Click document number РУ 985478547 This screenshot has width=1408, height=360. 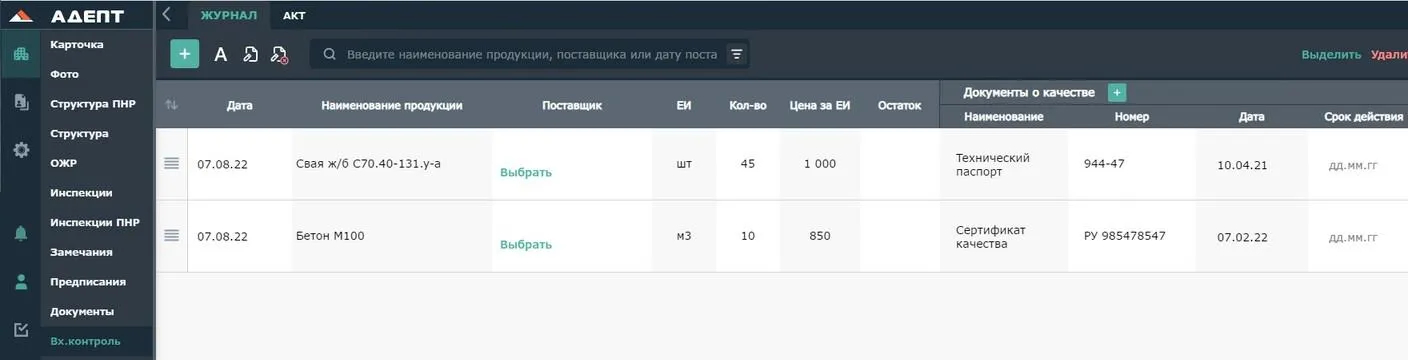pyautogui.click(x=1124, y=236)
